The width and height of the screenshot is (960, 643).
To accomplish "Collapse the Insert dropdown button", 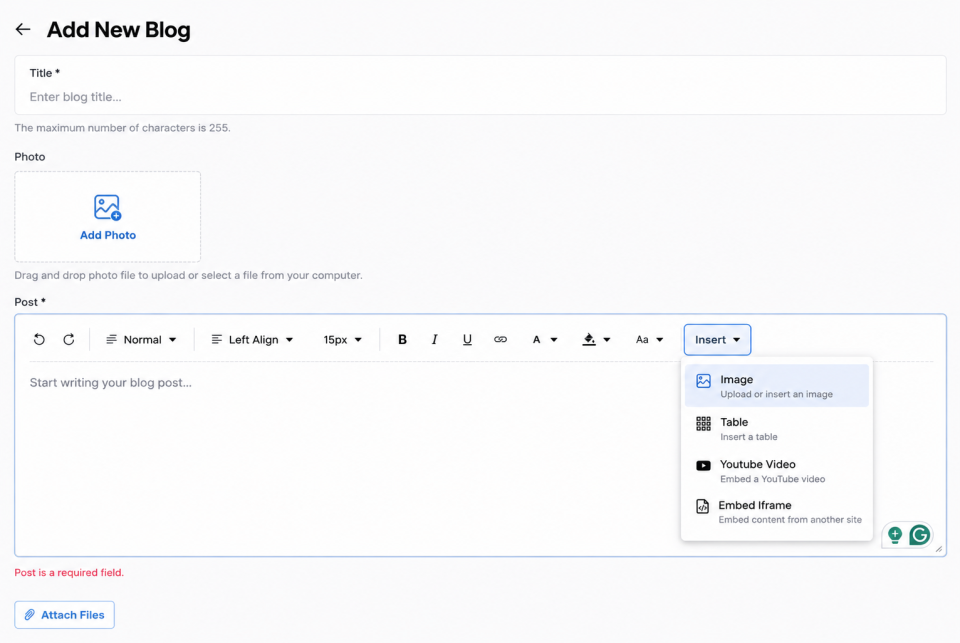I will tap(718, 339).
